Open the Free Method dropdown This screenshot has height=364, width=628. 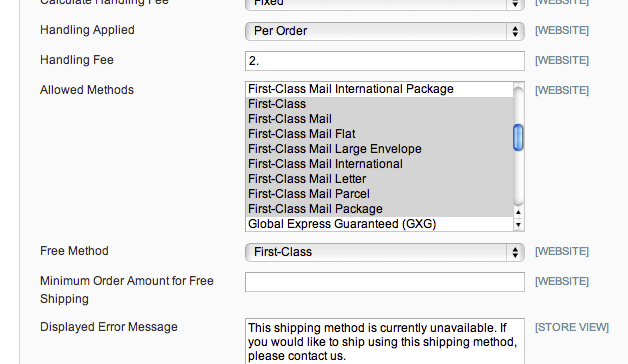[x=384, y=252]
